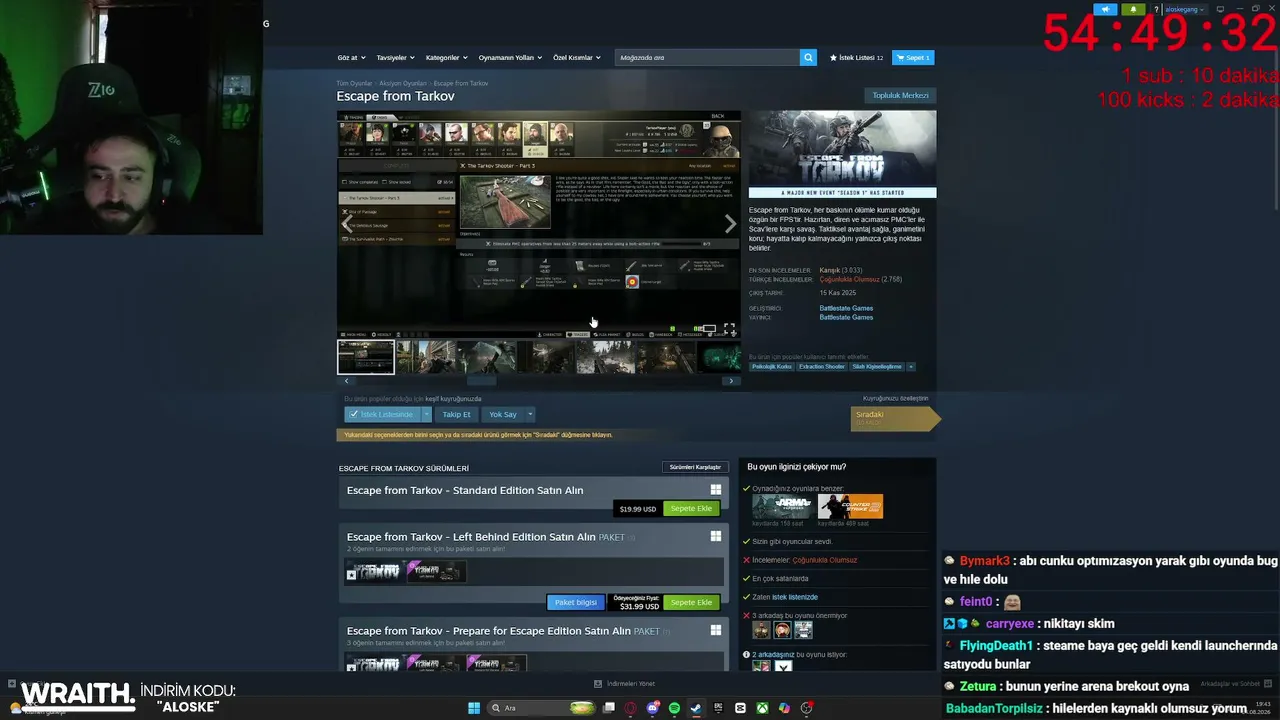This screenshot has height=720, width=1280.
Task: Click the add tag plus button
Action: pos(910,367)
